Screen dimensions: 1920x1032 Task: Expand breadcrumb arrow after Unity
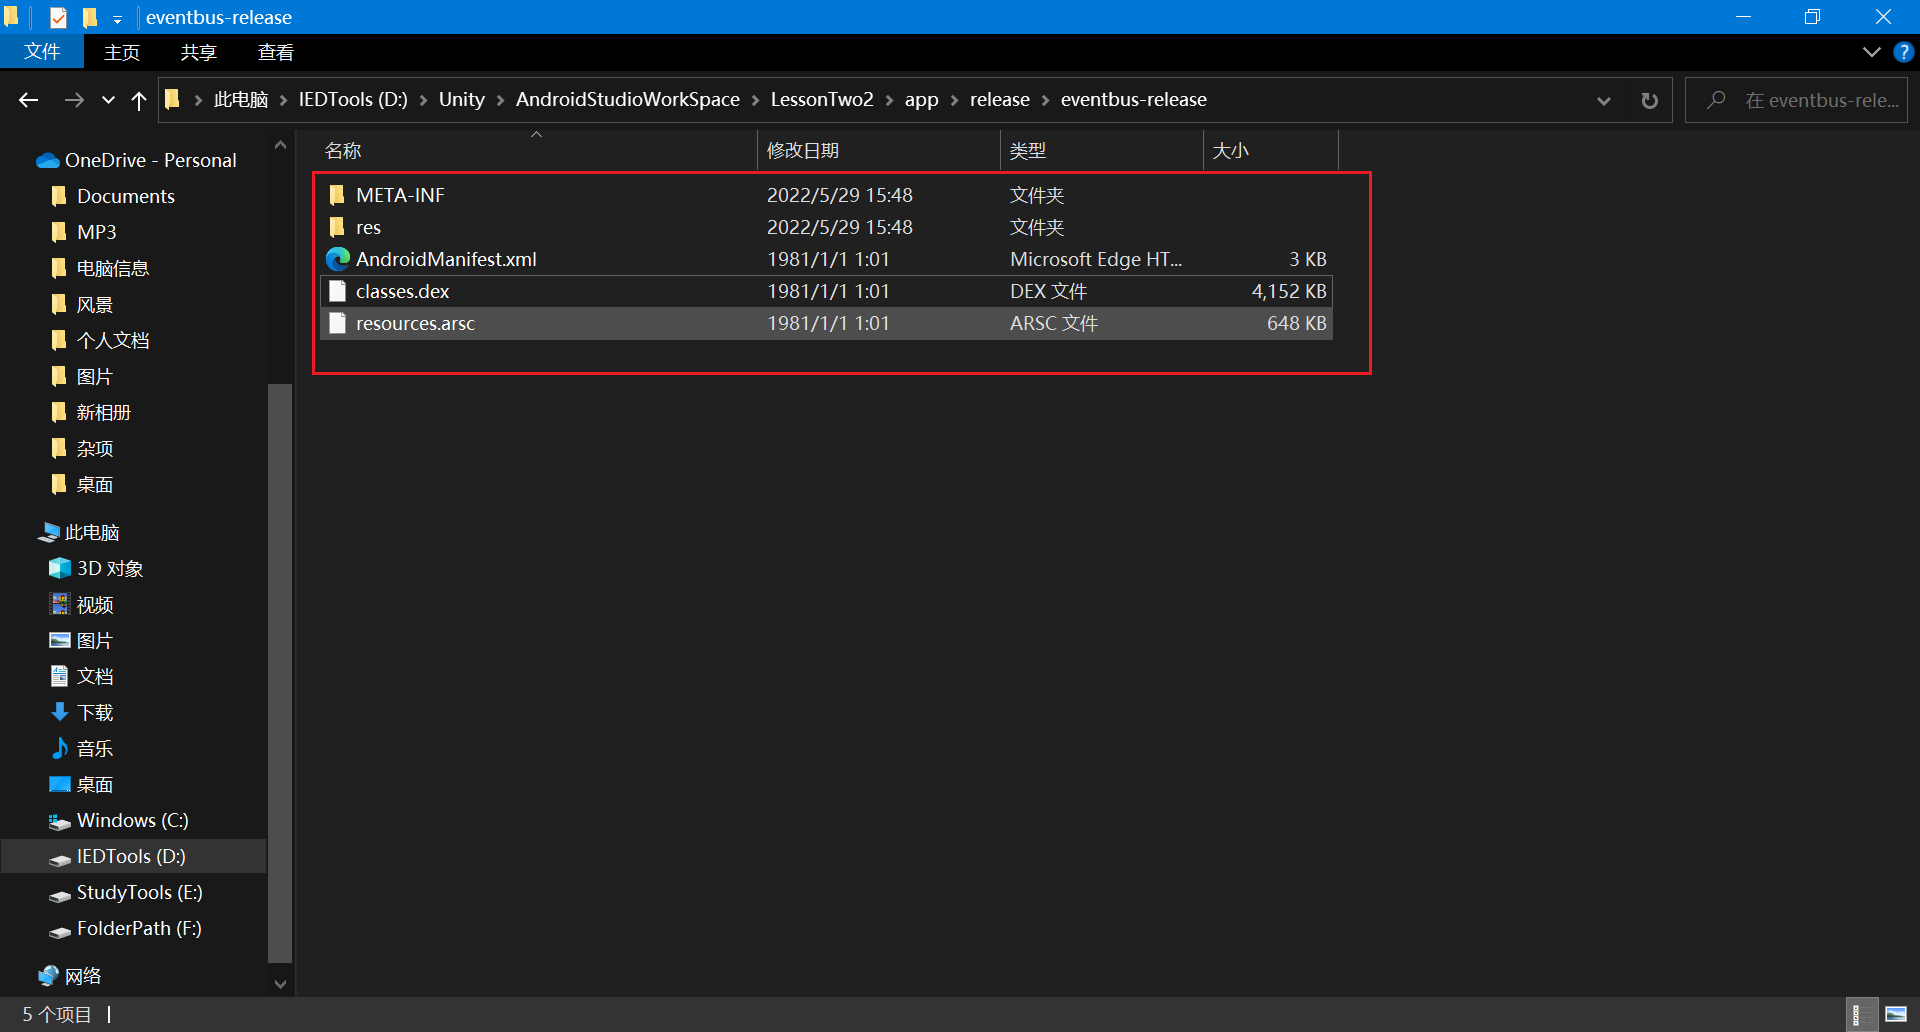500,100
